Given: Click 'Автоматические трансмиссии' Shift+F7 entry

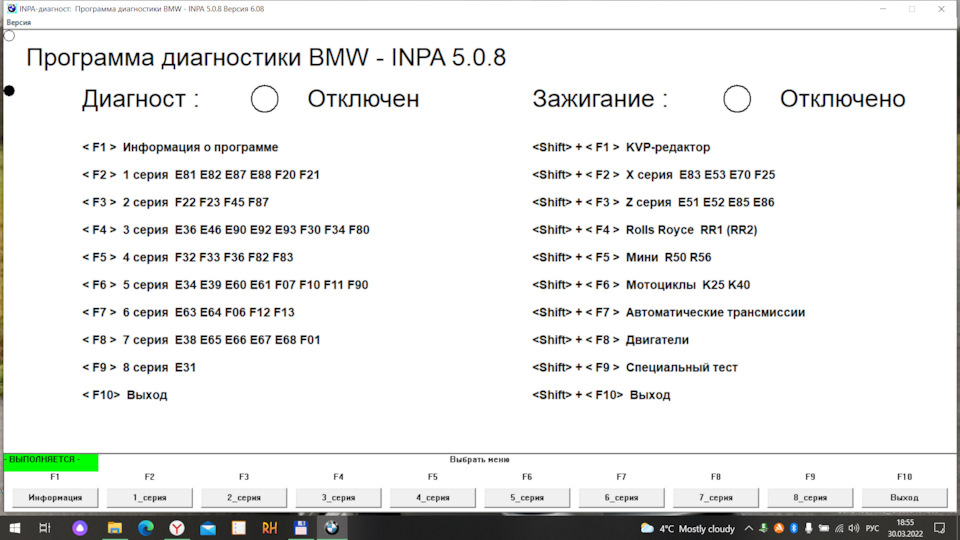Looking at the screenshot, I should pyautogui.click(x=669, y=313).
